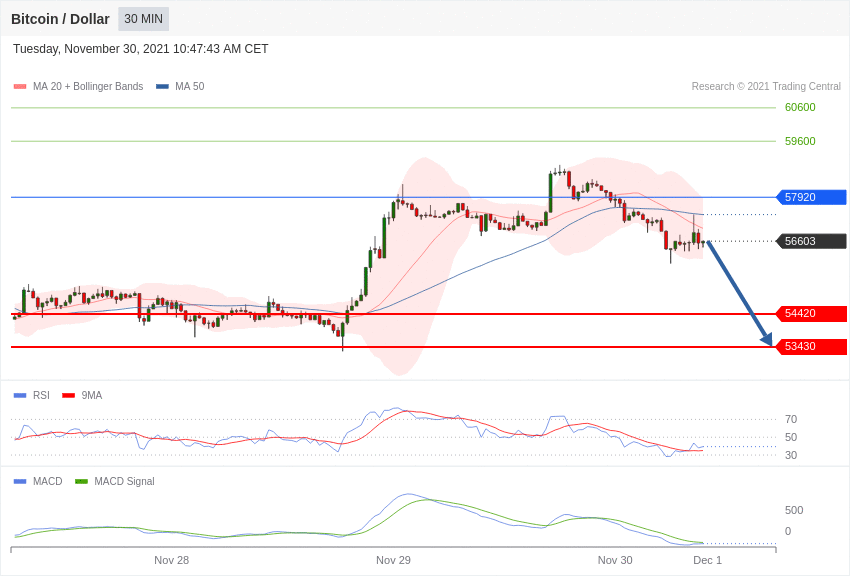Click the red 54420 support price tag
Image resolution: width=850 pixels, height=576 pixels.
click(812, 313)
